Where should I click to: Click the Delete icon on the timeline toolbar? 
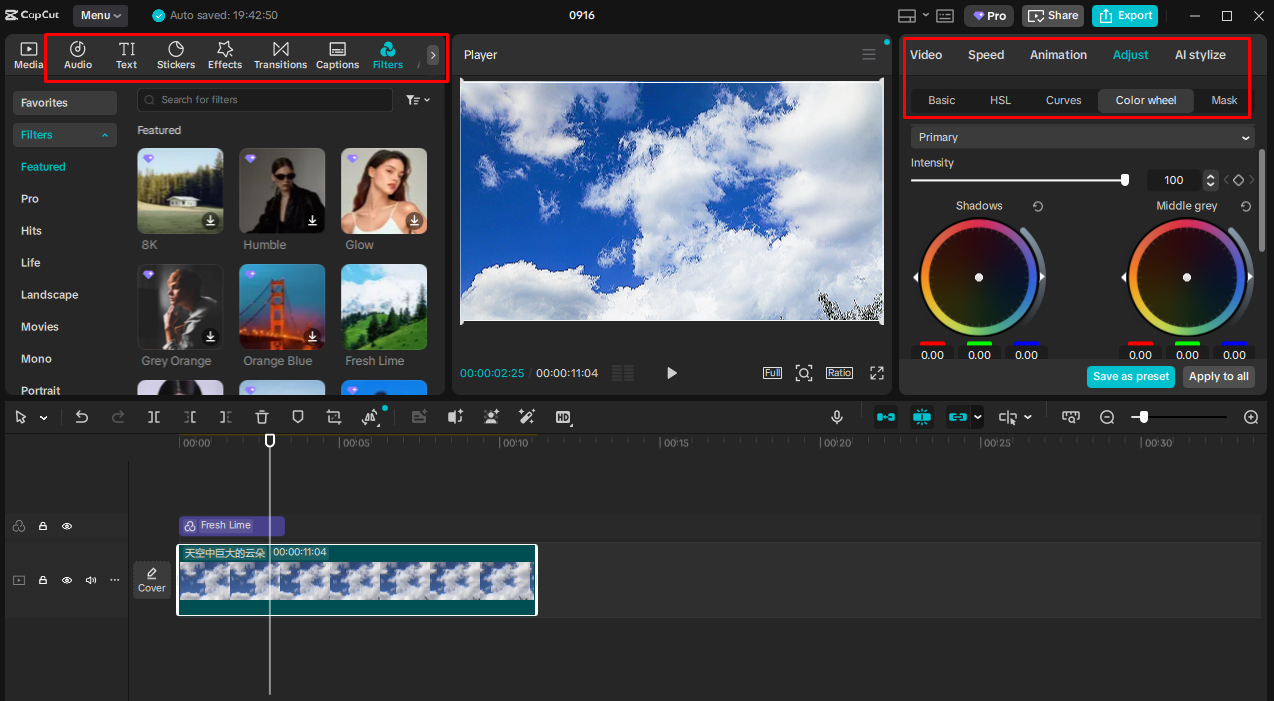click(x=261, y=417)
